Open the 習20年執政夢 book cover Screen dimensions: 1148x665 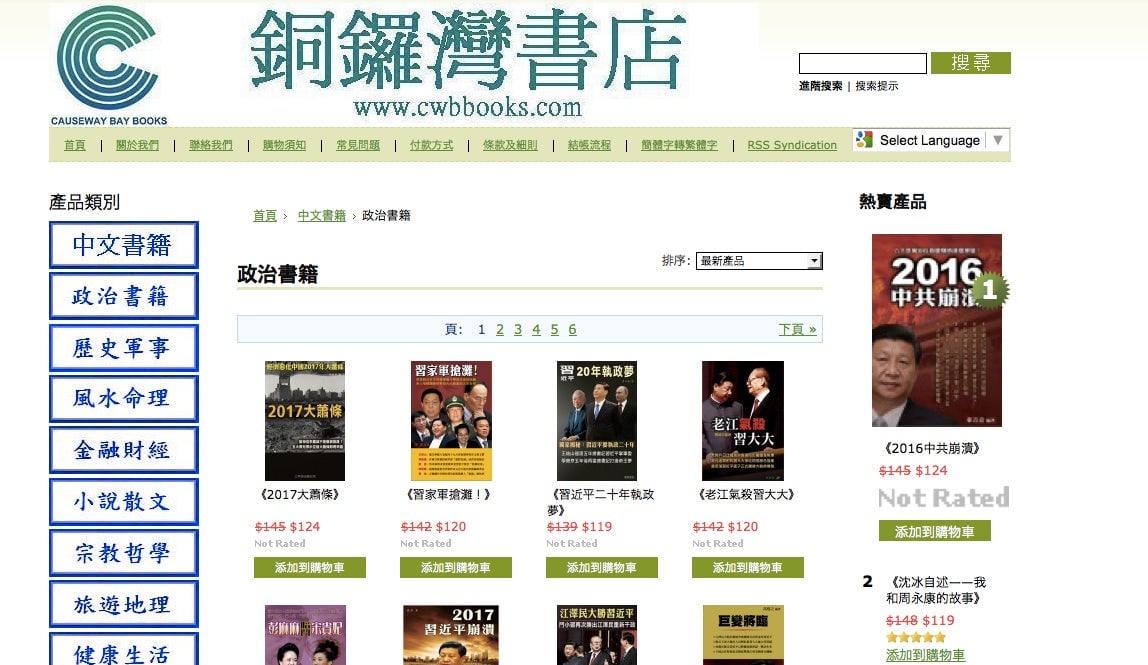pos(597,420)
